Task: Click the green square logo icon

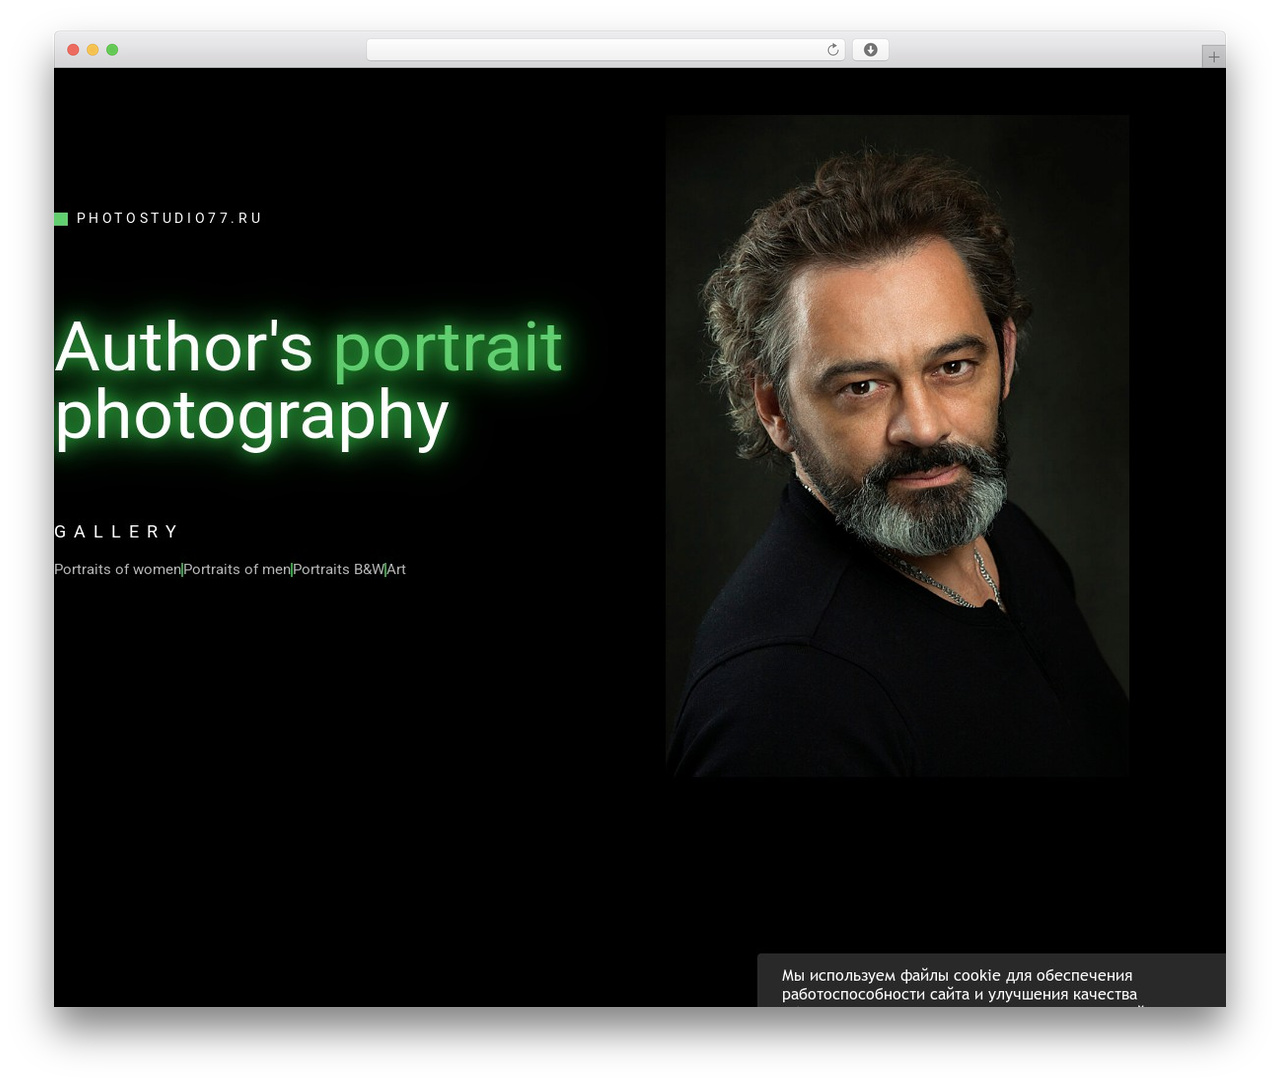Action: coord(61,219)
